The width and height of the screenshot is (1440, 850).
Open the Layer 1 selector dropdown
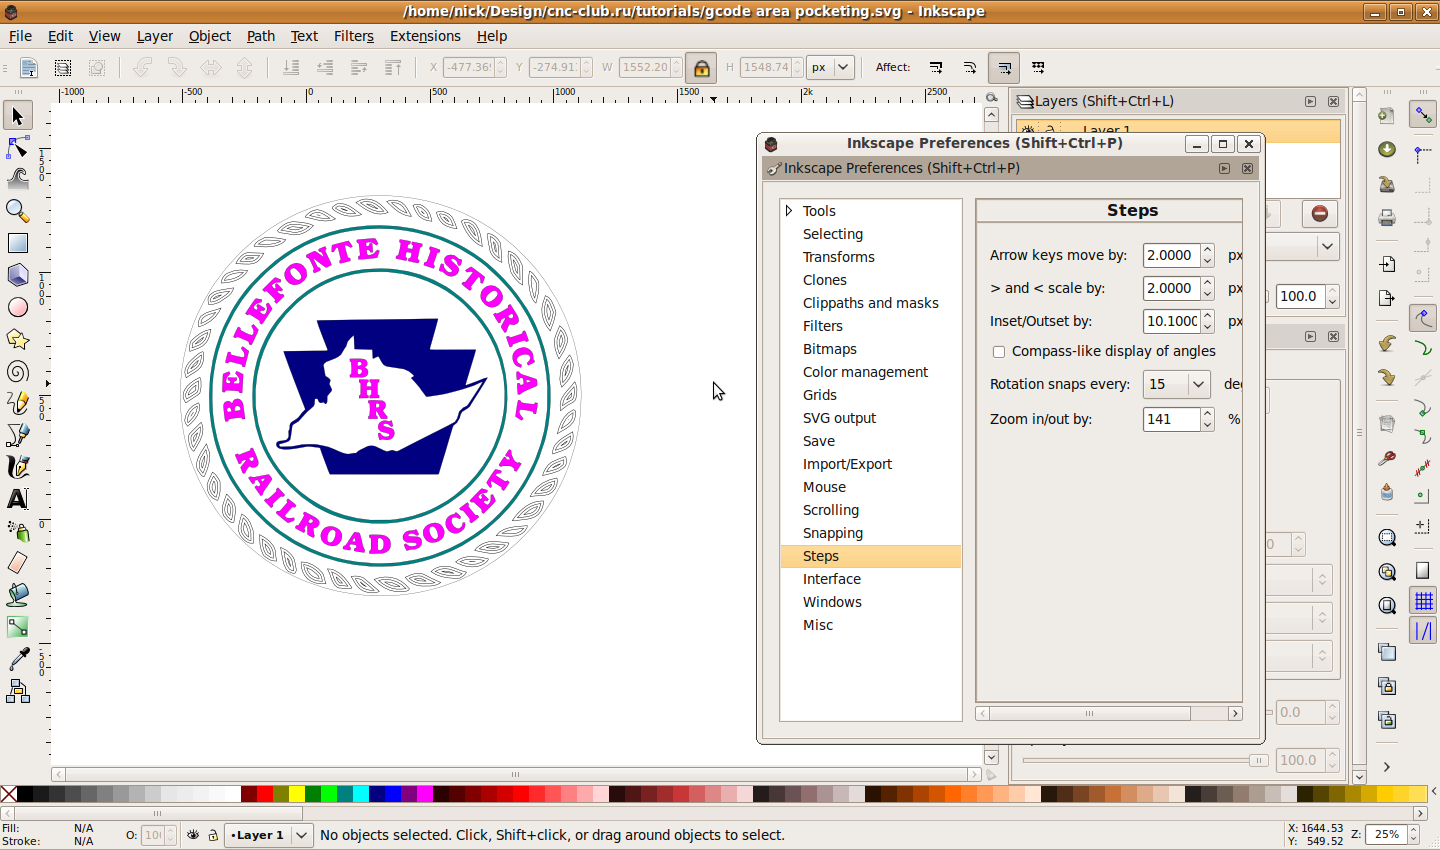[x=269, y=835]
